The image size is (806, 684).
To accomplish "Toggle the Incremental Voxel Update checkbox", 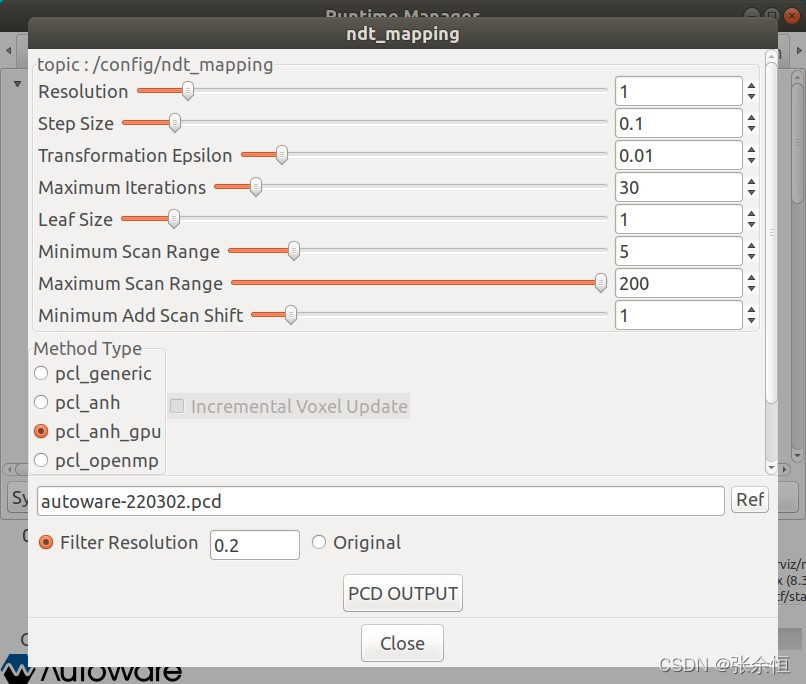I will pyautogui.click(x=177, y=406).
